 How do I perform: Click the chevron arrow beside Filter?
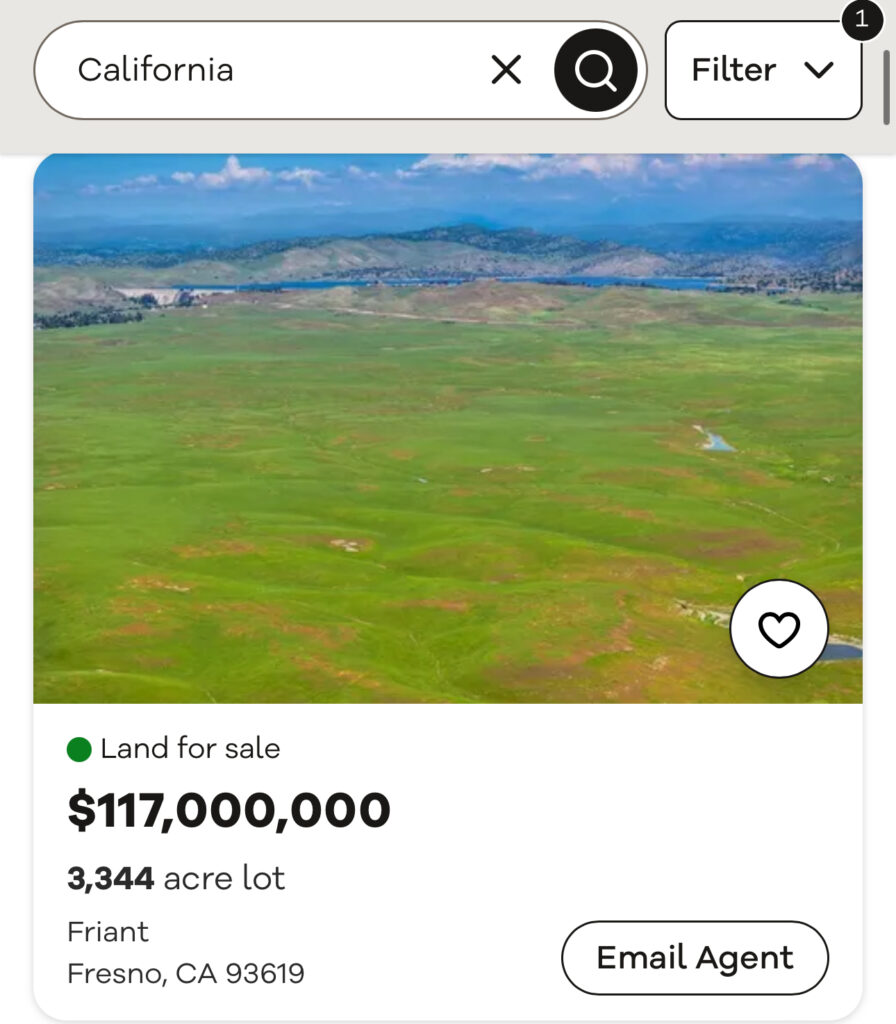coord(819,70)
